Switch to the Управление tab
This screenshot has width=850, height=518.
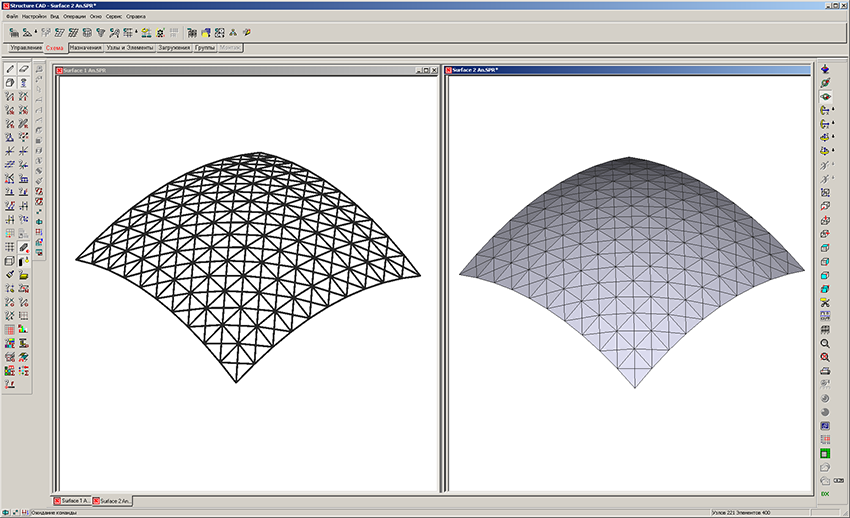point(26,47)
